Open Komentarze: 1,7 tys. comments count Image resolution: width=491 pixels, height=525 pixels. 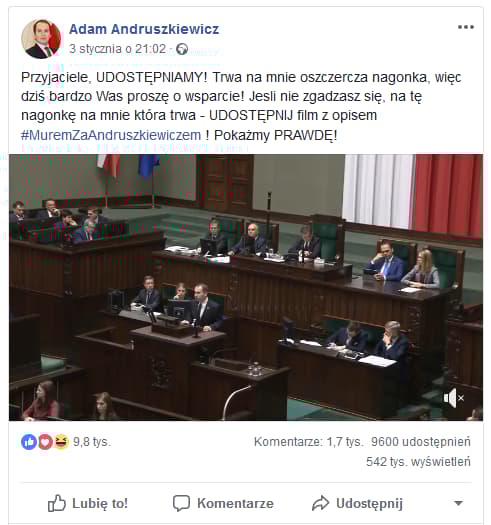pos(308,442)
